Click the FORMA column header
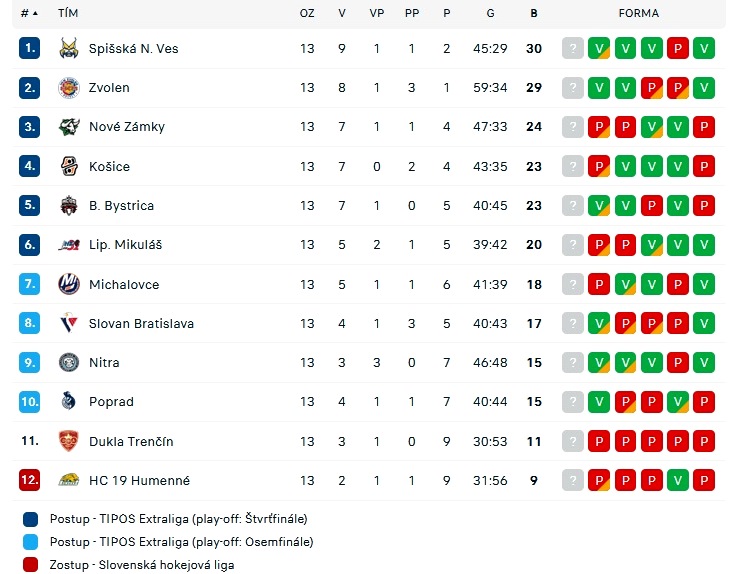This screenshot has width=733, height=574. (639, 13)
